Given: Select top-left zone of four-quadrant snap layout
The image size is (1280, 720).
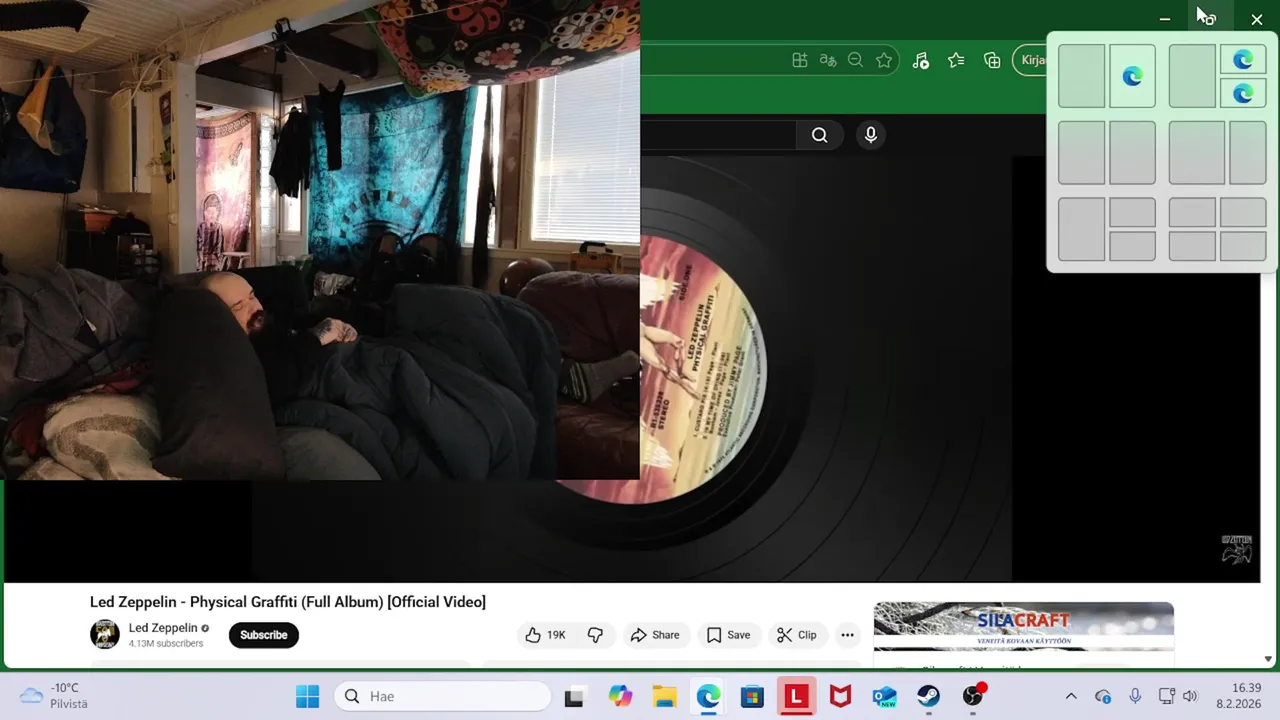Looking at the screenshot, I should tap(1192, 212).
